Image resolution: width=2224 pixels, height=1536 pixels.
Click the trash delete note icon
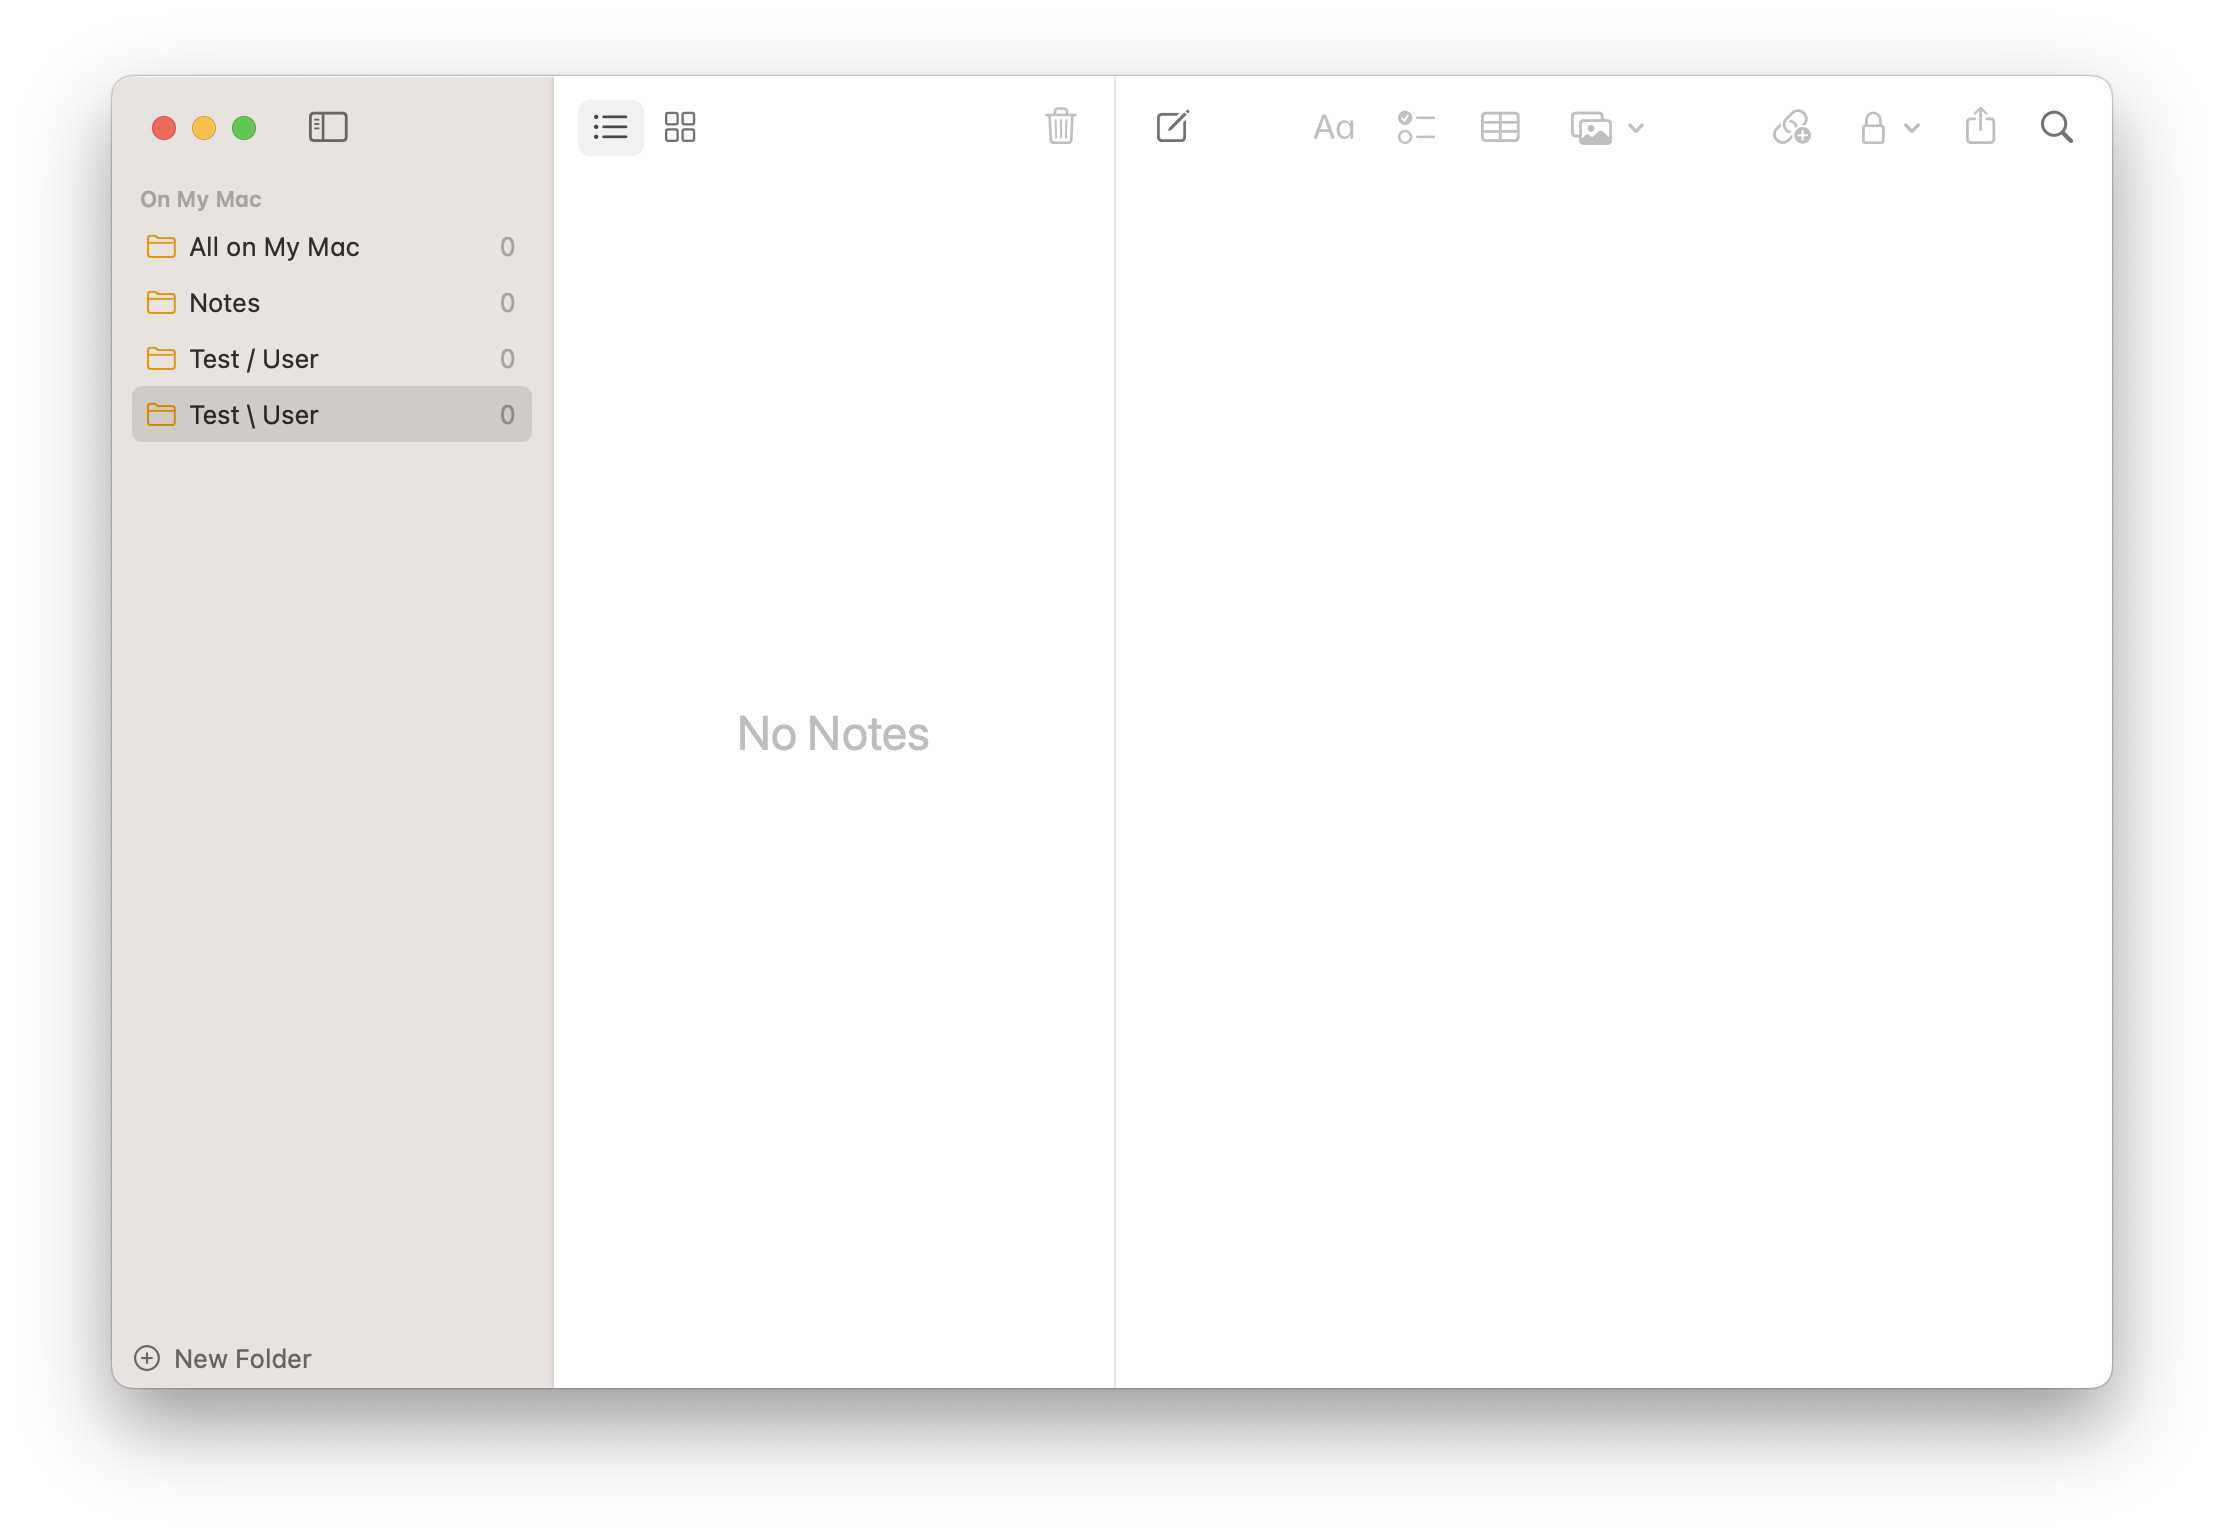pos(1060,127)
